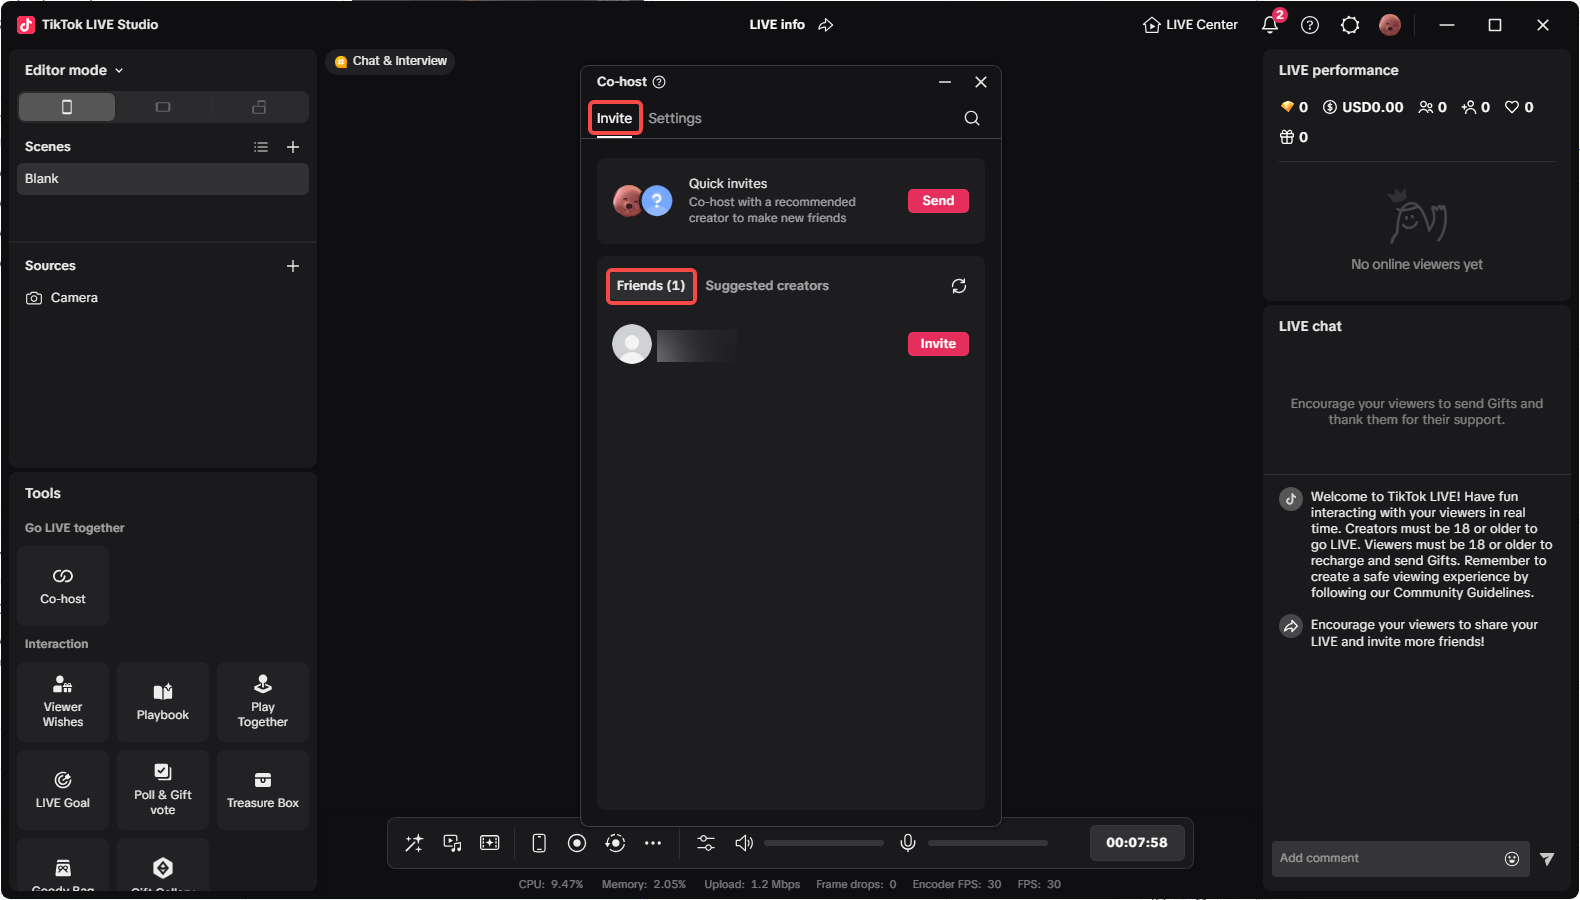The height and width of the screenshot is (900, 1580).
Task: Close the Co-host panel
Action: click(x=981, y=82)
